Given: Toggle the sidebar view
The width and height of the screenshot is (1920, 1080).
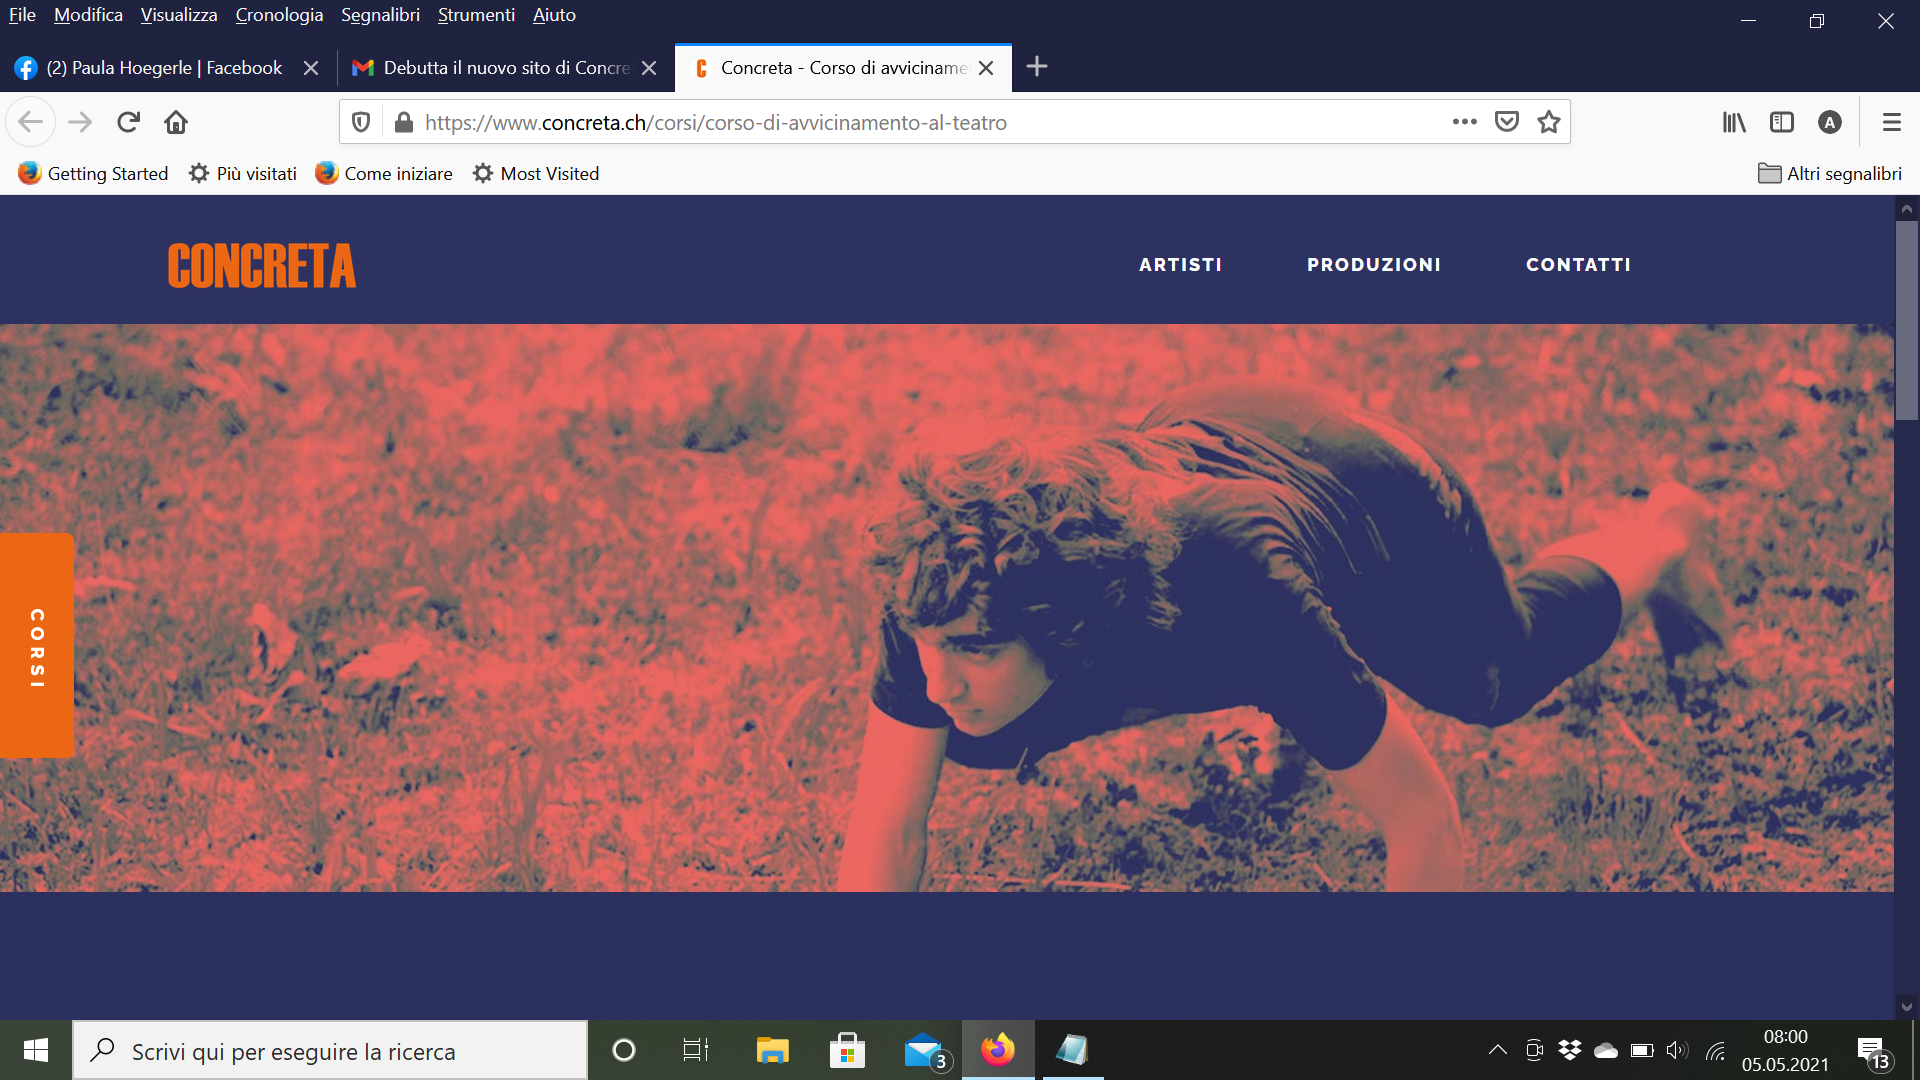Looking at the screenshot, I should [1782, 122].
